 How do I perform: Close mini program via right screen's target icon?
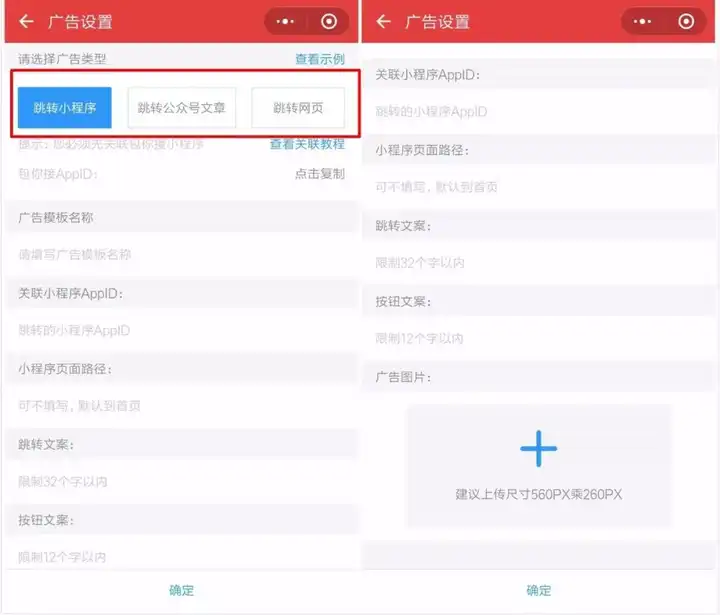click(x=686, y=22)
